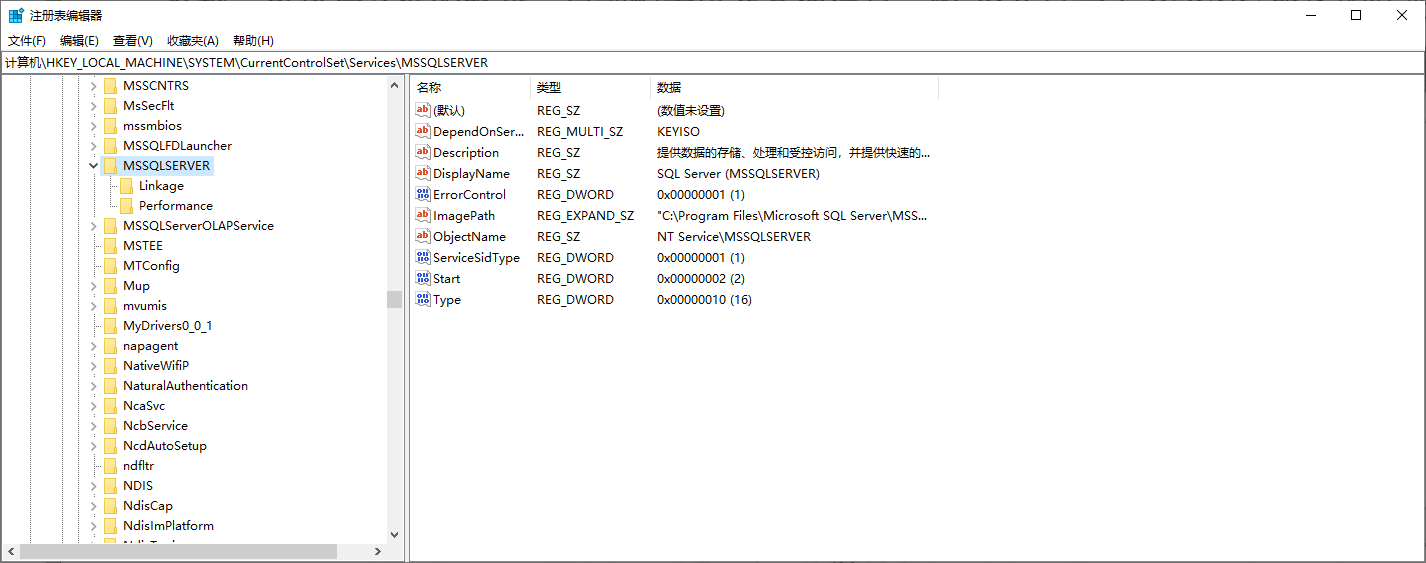The image size is (1426, 563).
Task: Expand the MSSCNTRS key
Action: click(94, 86)
